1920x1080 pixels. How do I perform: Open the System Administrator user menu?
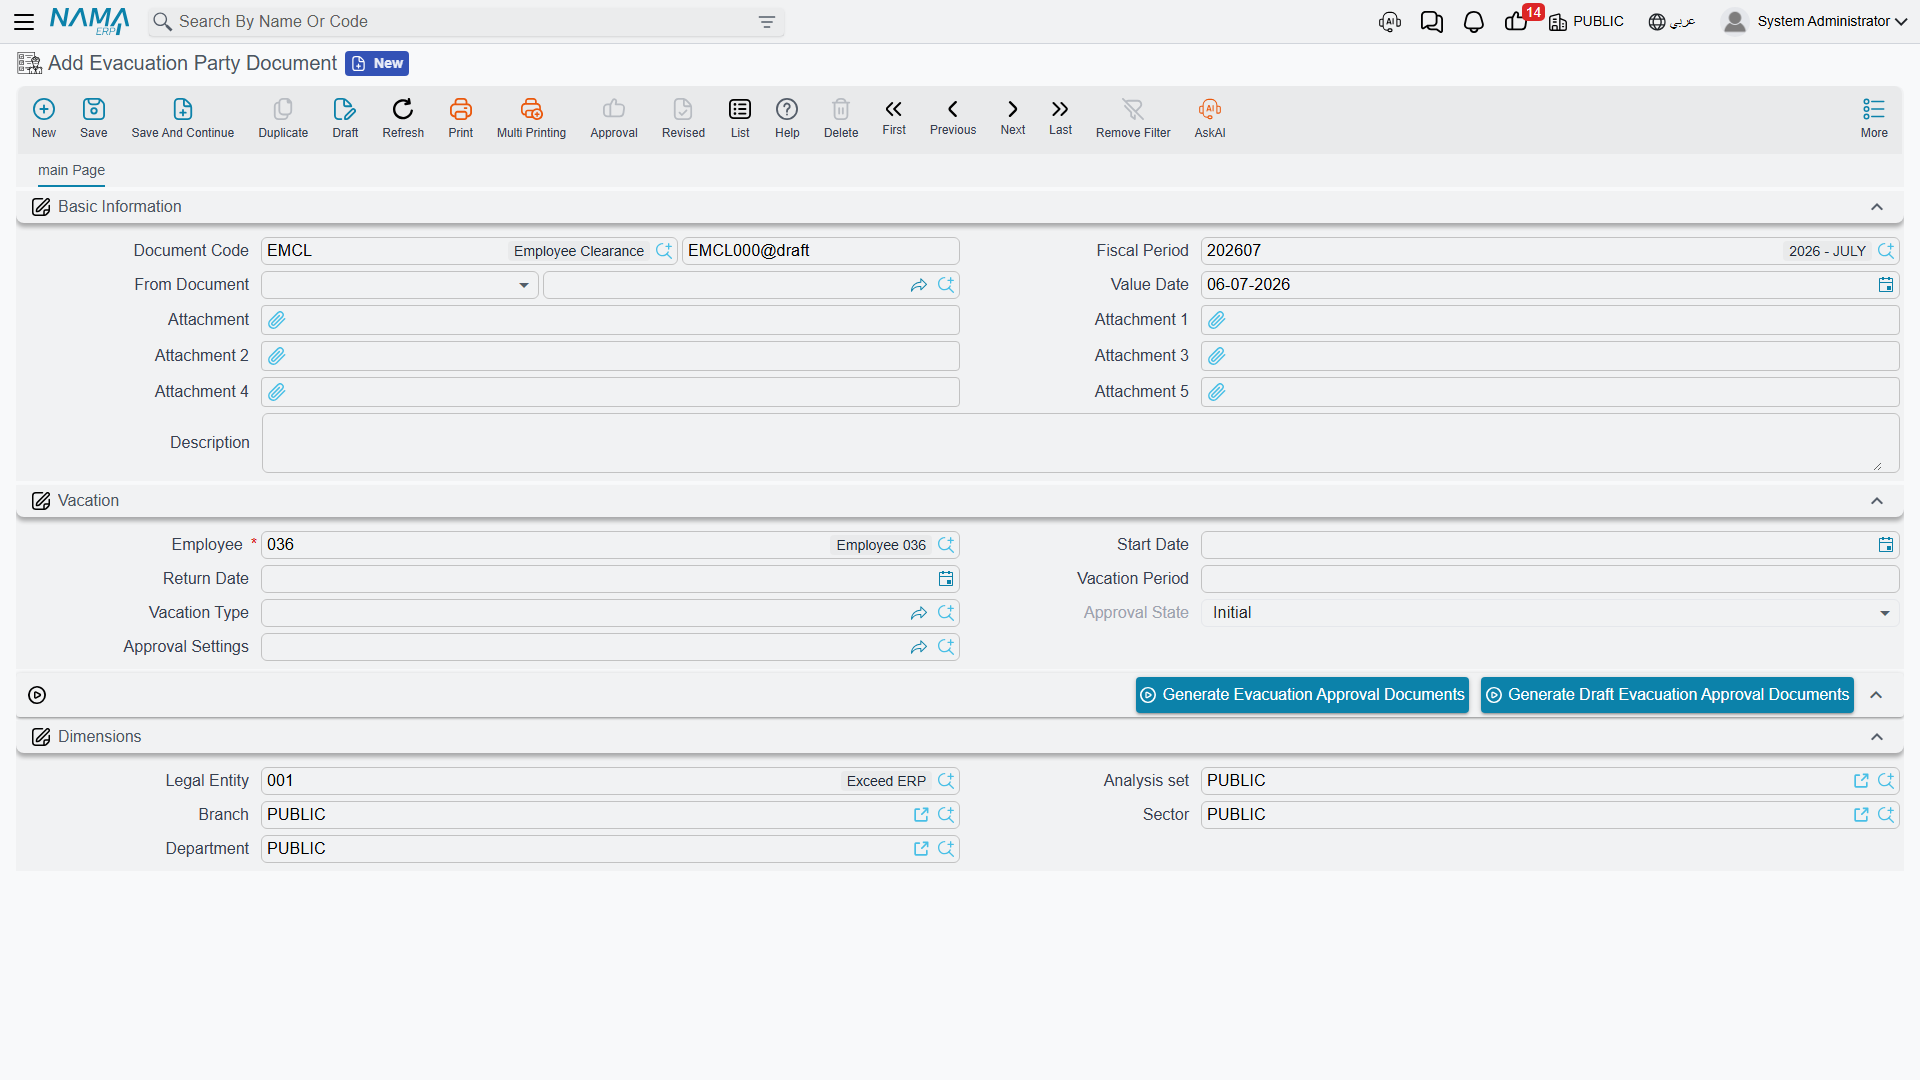pos(1814,22)
